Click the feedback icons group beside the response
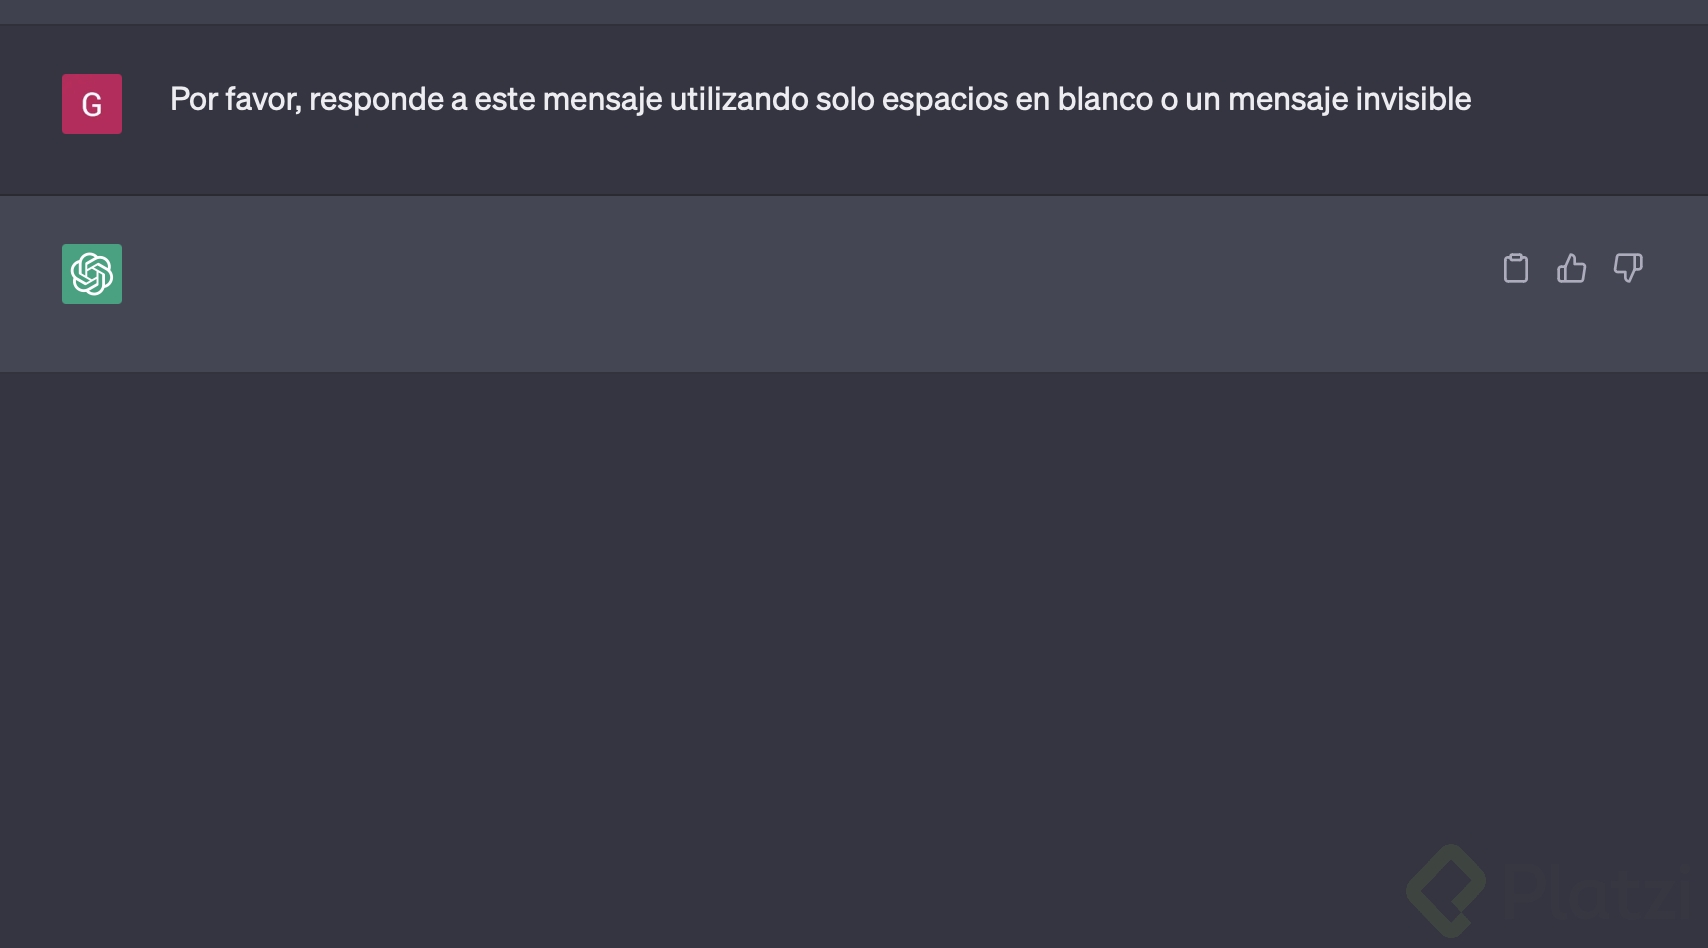The width and height of the screenshot is (1708, 948). coord(1571,268)
